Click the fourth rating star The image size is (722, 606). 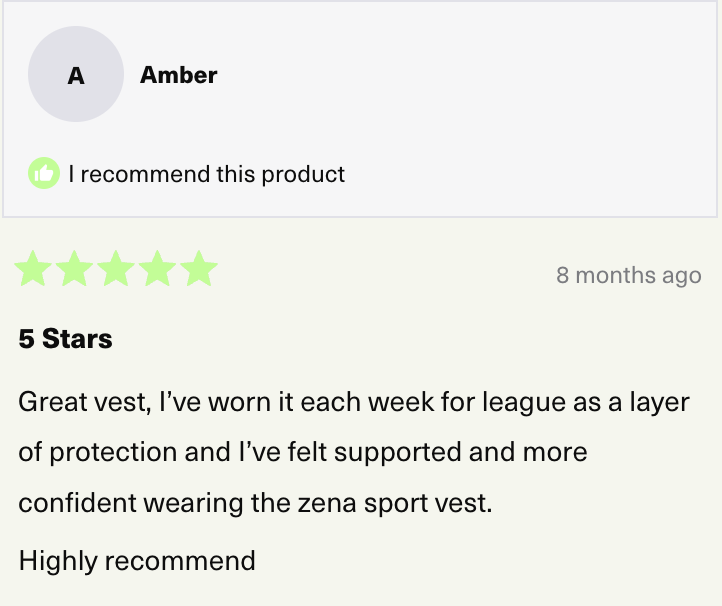158,269
